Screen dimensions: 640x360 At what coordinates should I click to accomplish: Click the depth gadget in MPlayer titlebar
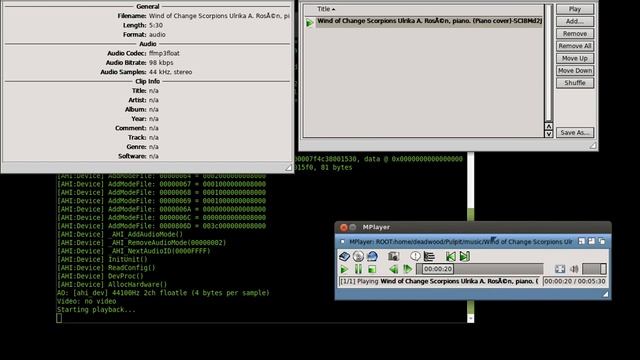602,241
